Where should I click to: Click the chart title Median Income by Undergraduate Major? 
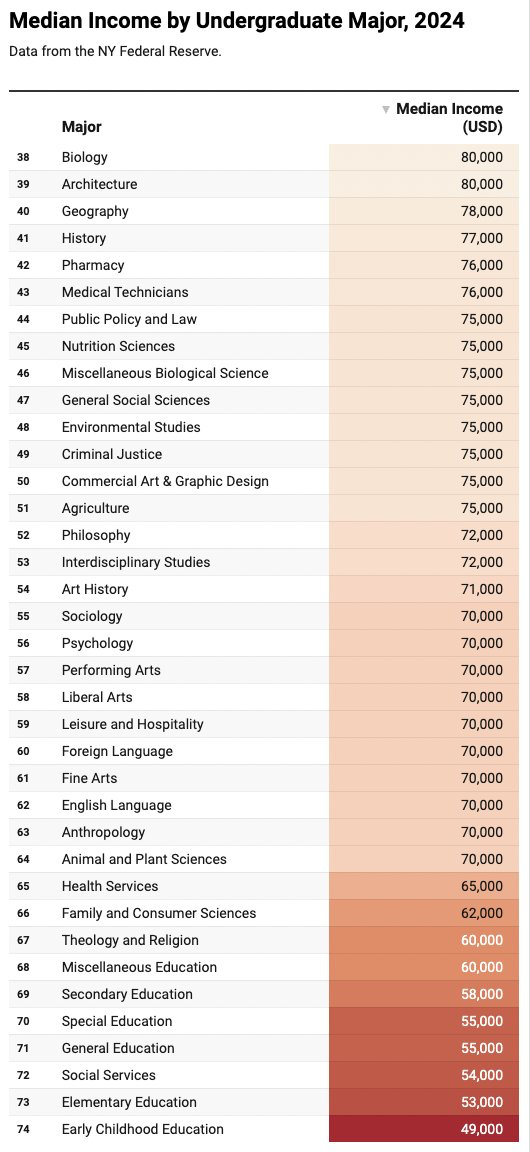click(x=237, y=21)
